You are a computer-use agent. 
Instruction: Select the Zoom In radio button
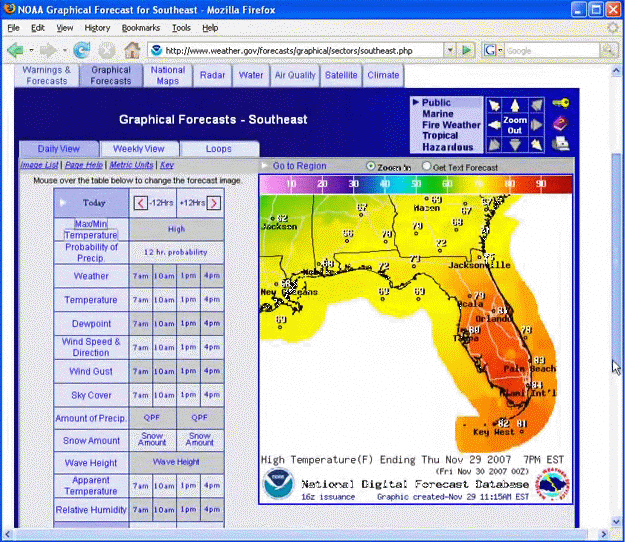[371, 166]
